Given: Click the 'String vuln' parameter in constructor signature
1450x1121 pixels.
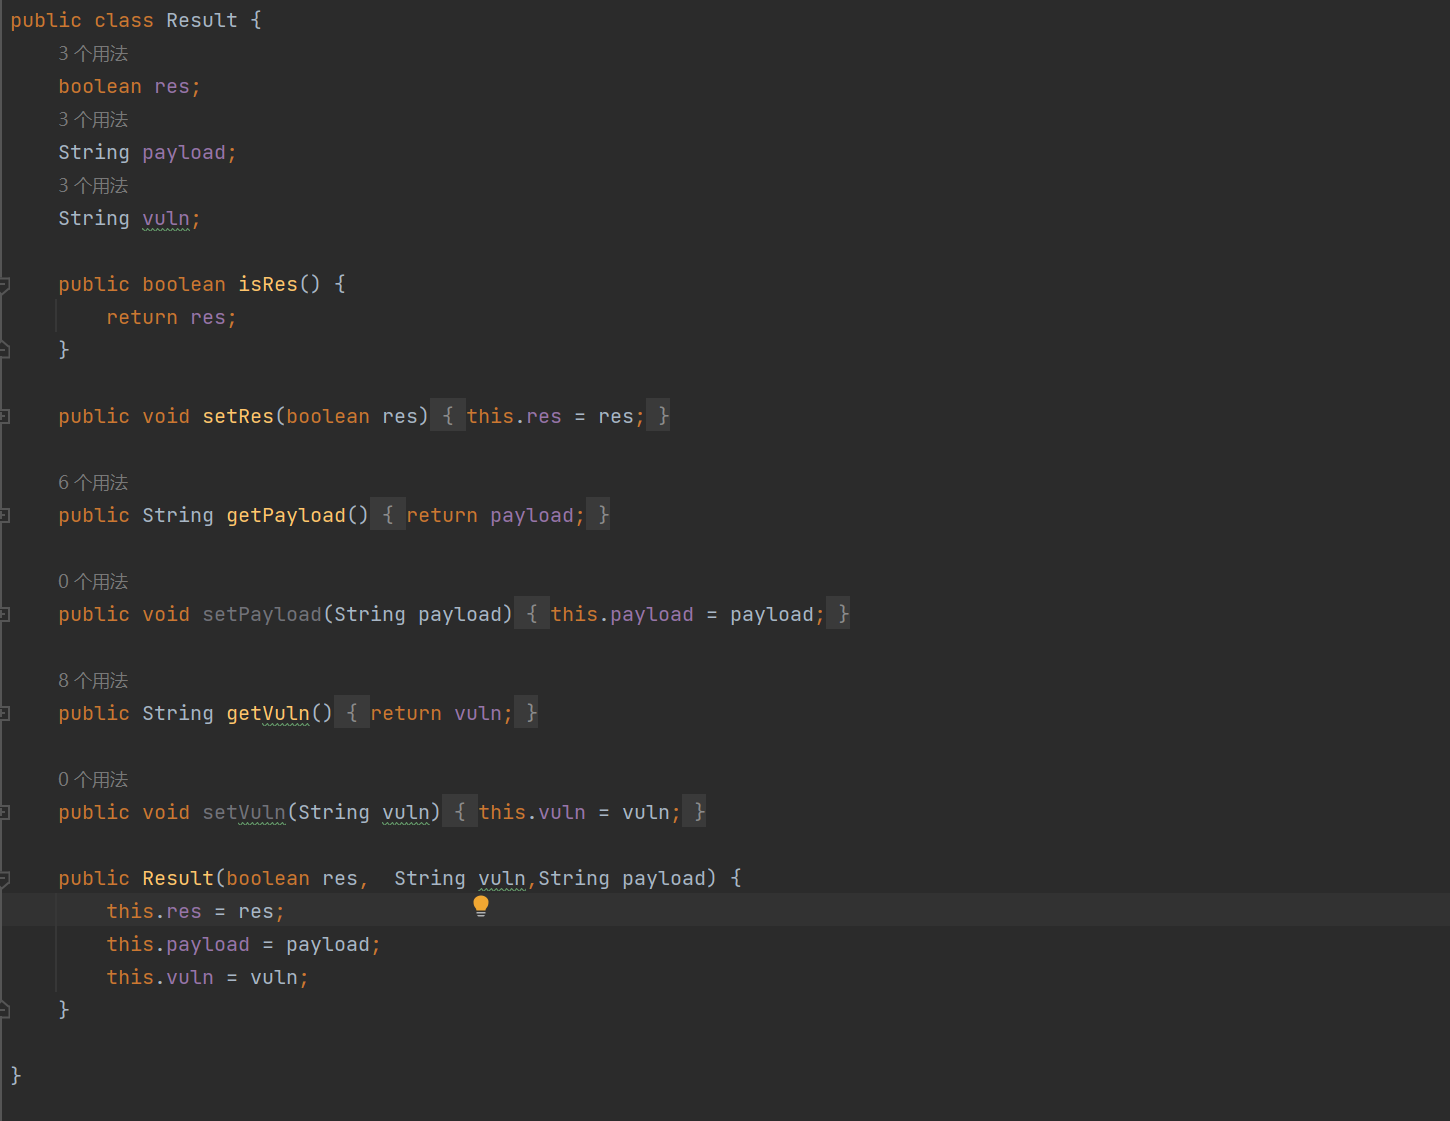Looking at the screenshot, I should pyautogui.click(x=460, y=878).
